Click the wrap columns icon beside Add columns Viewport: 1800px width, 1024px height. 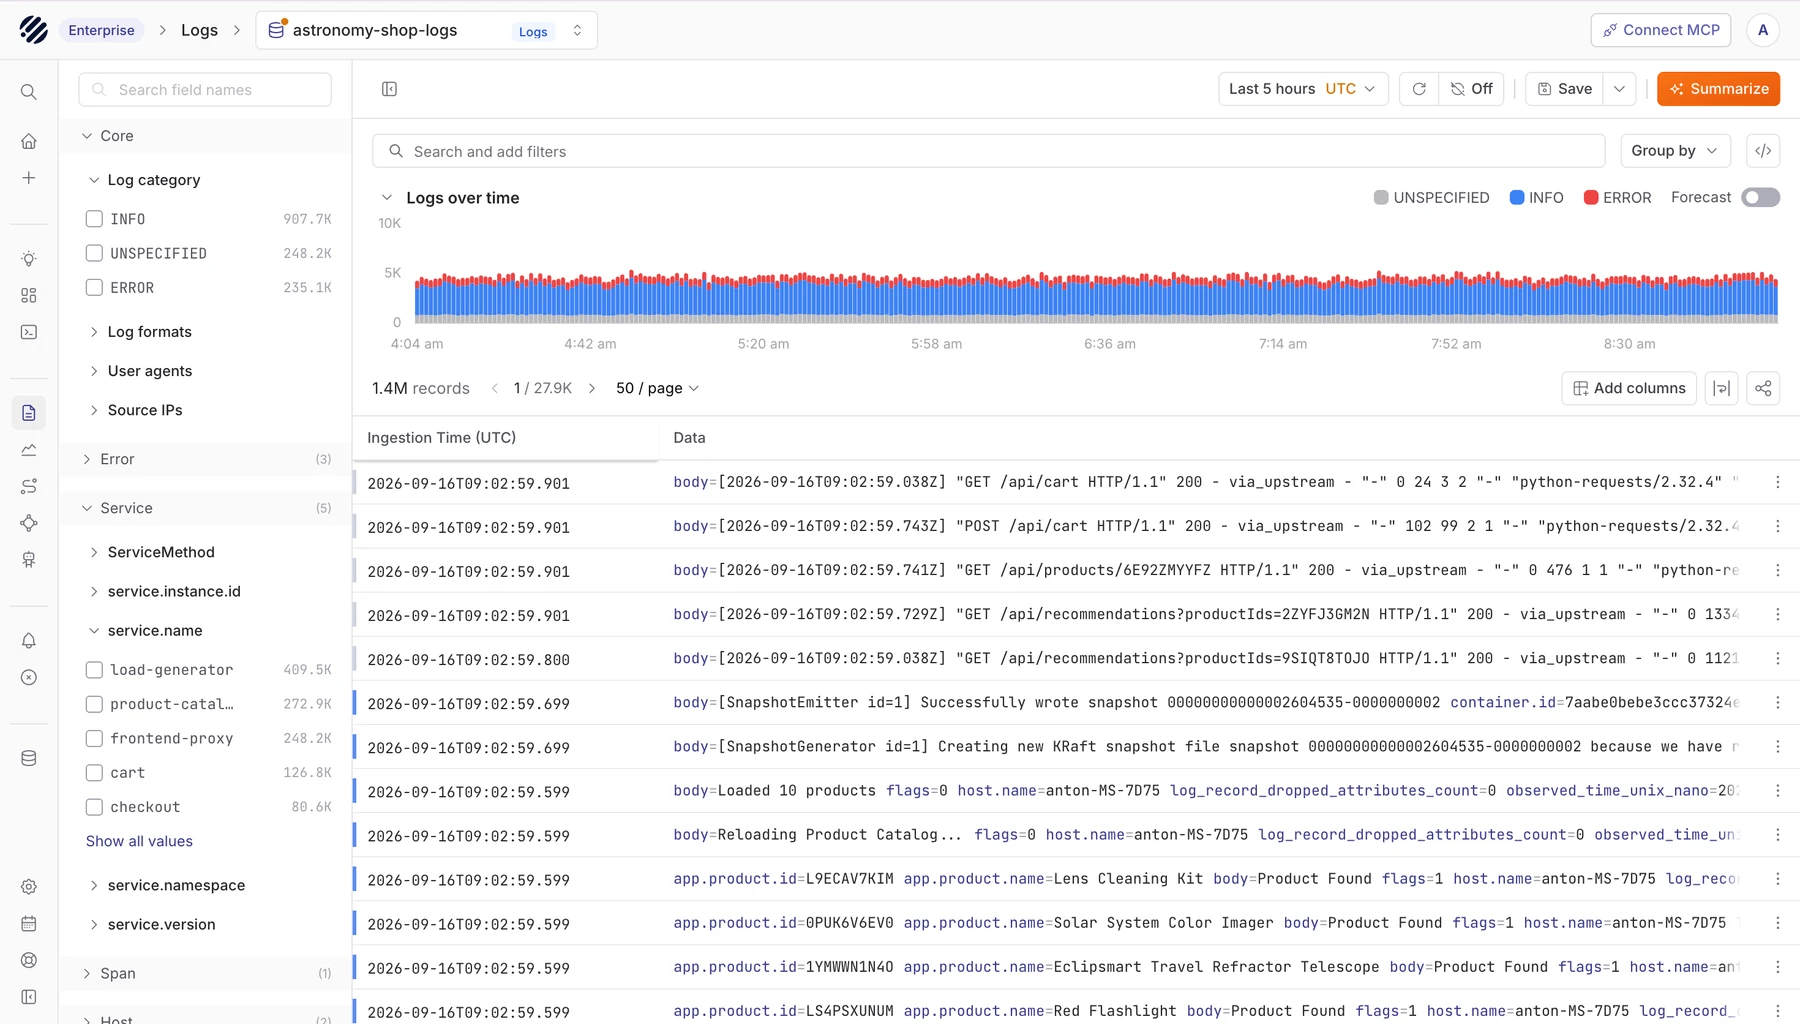click(1721, 388)
